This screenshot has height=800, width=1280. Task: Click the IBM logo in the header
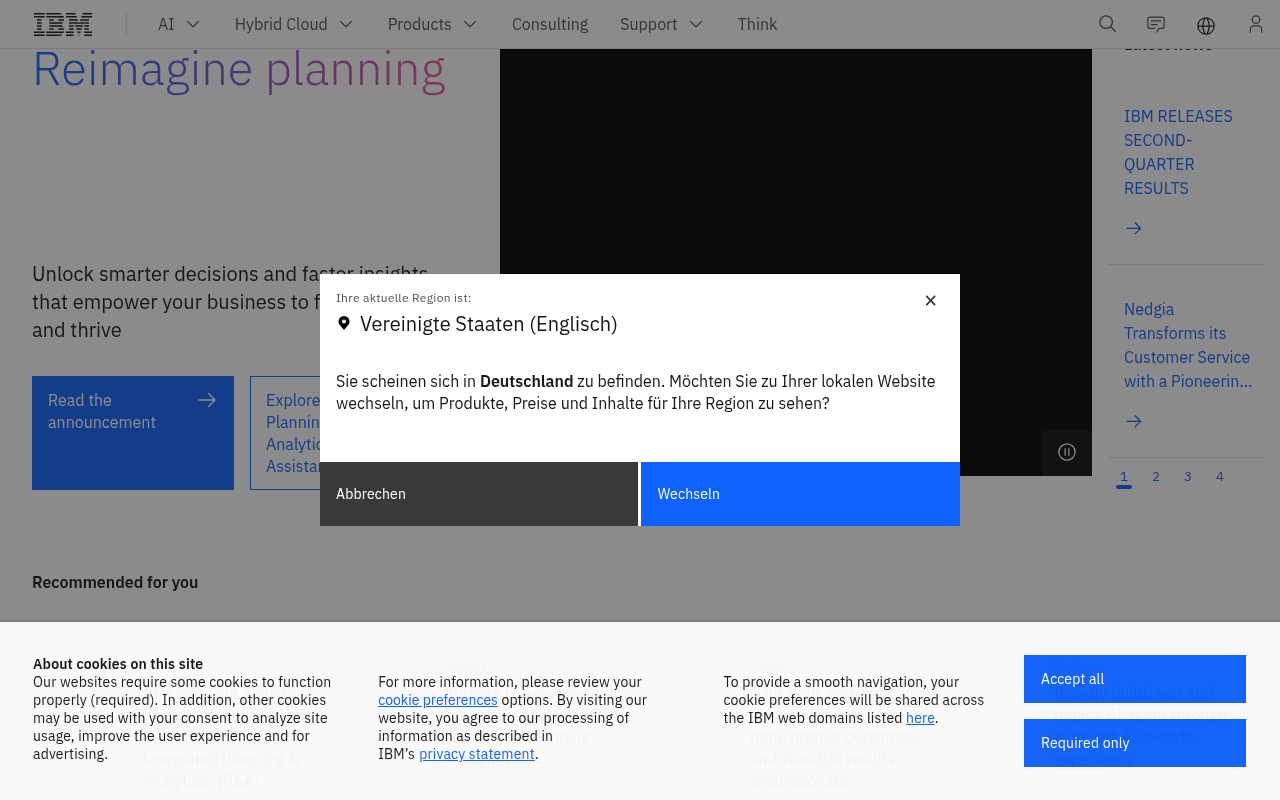pos(63,24)
